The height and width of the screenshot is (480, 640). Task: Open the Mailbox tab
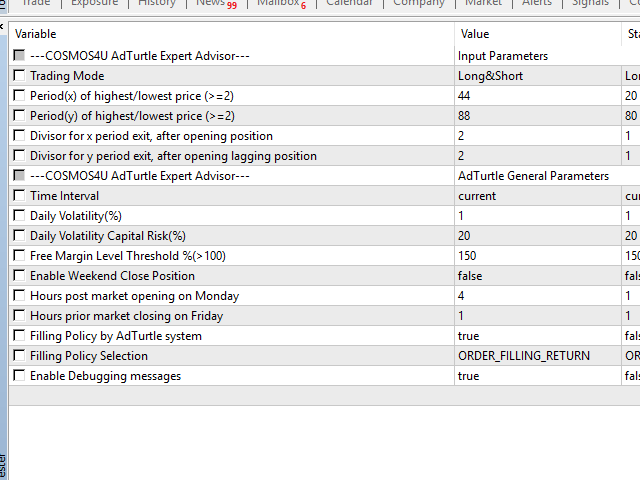(280, 3)
